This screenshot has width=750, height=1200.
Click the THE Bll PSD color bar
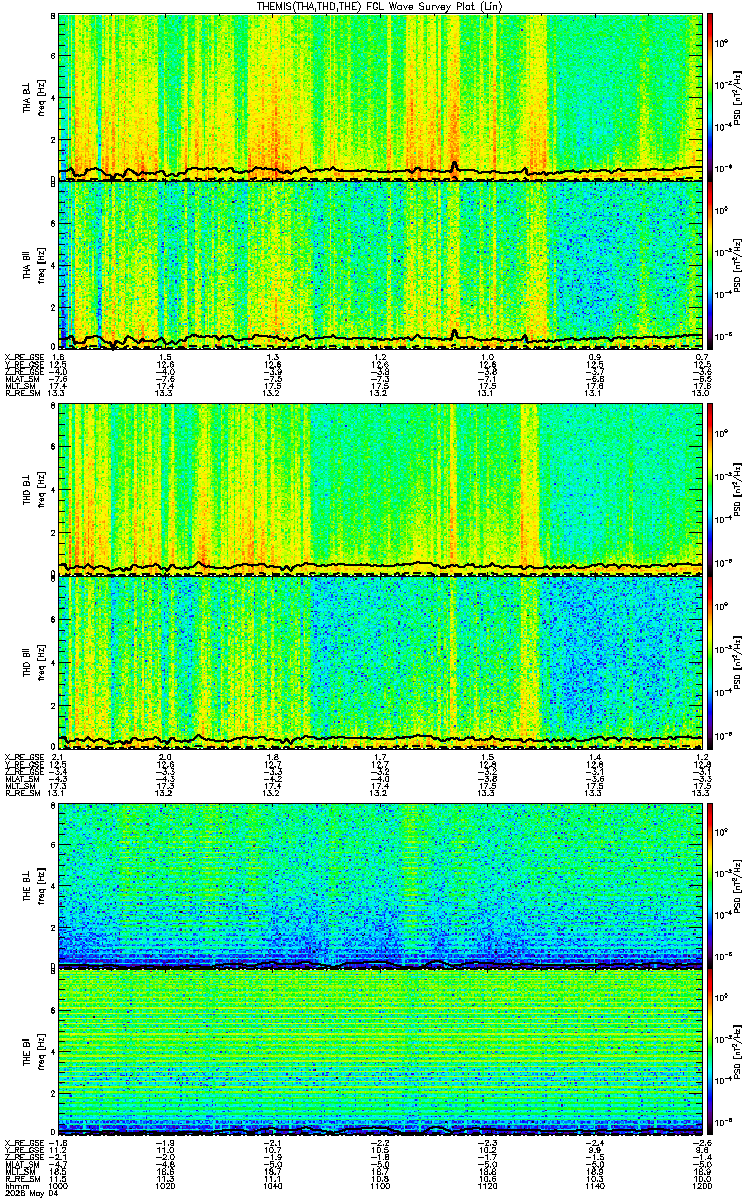point(710,1053)
